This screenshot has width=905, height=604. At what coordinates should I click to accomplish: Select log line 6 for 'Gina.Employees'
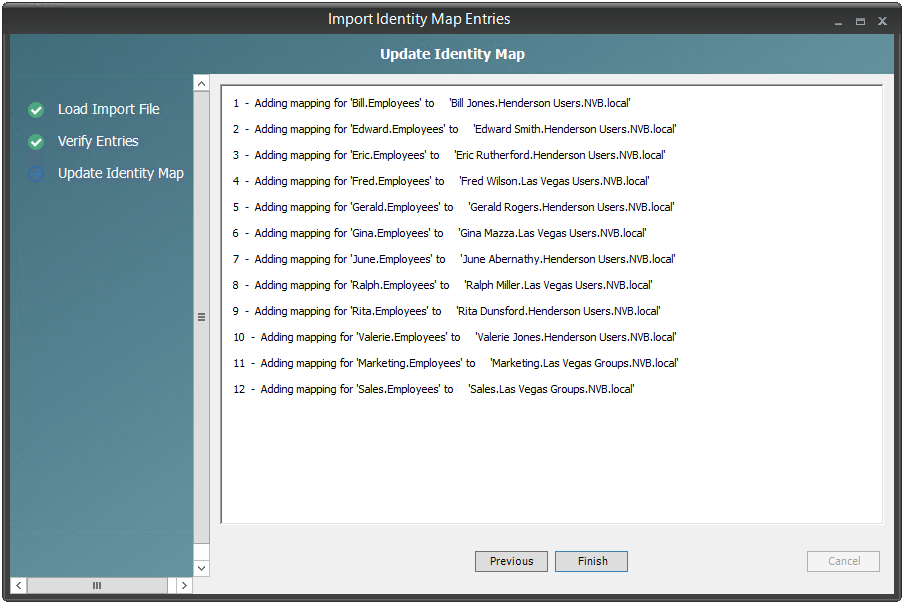[440, 233]
